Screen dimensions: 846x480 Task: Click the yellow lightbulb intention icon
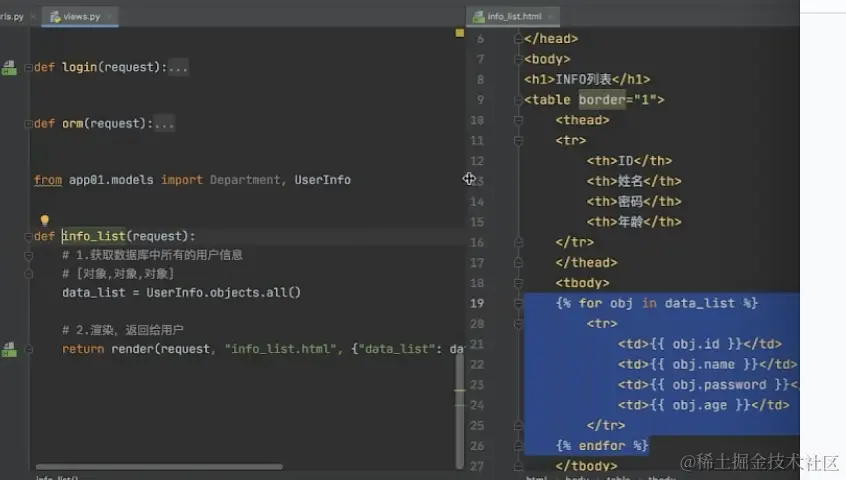pyautogui.click(x=45, y=220)
